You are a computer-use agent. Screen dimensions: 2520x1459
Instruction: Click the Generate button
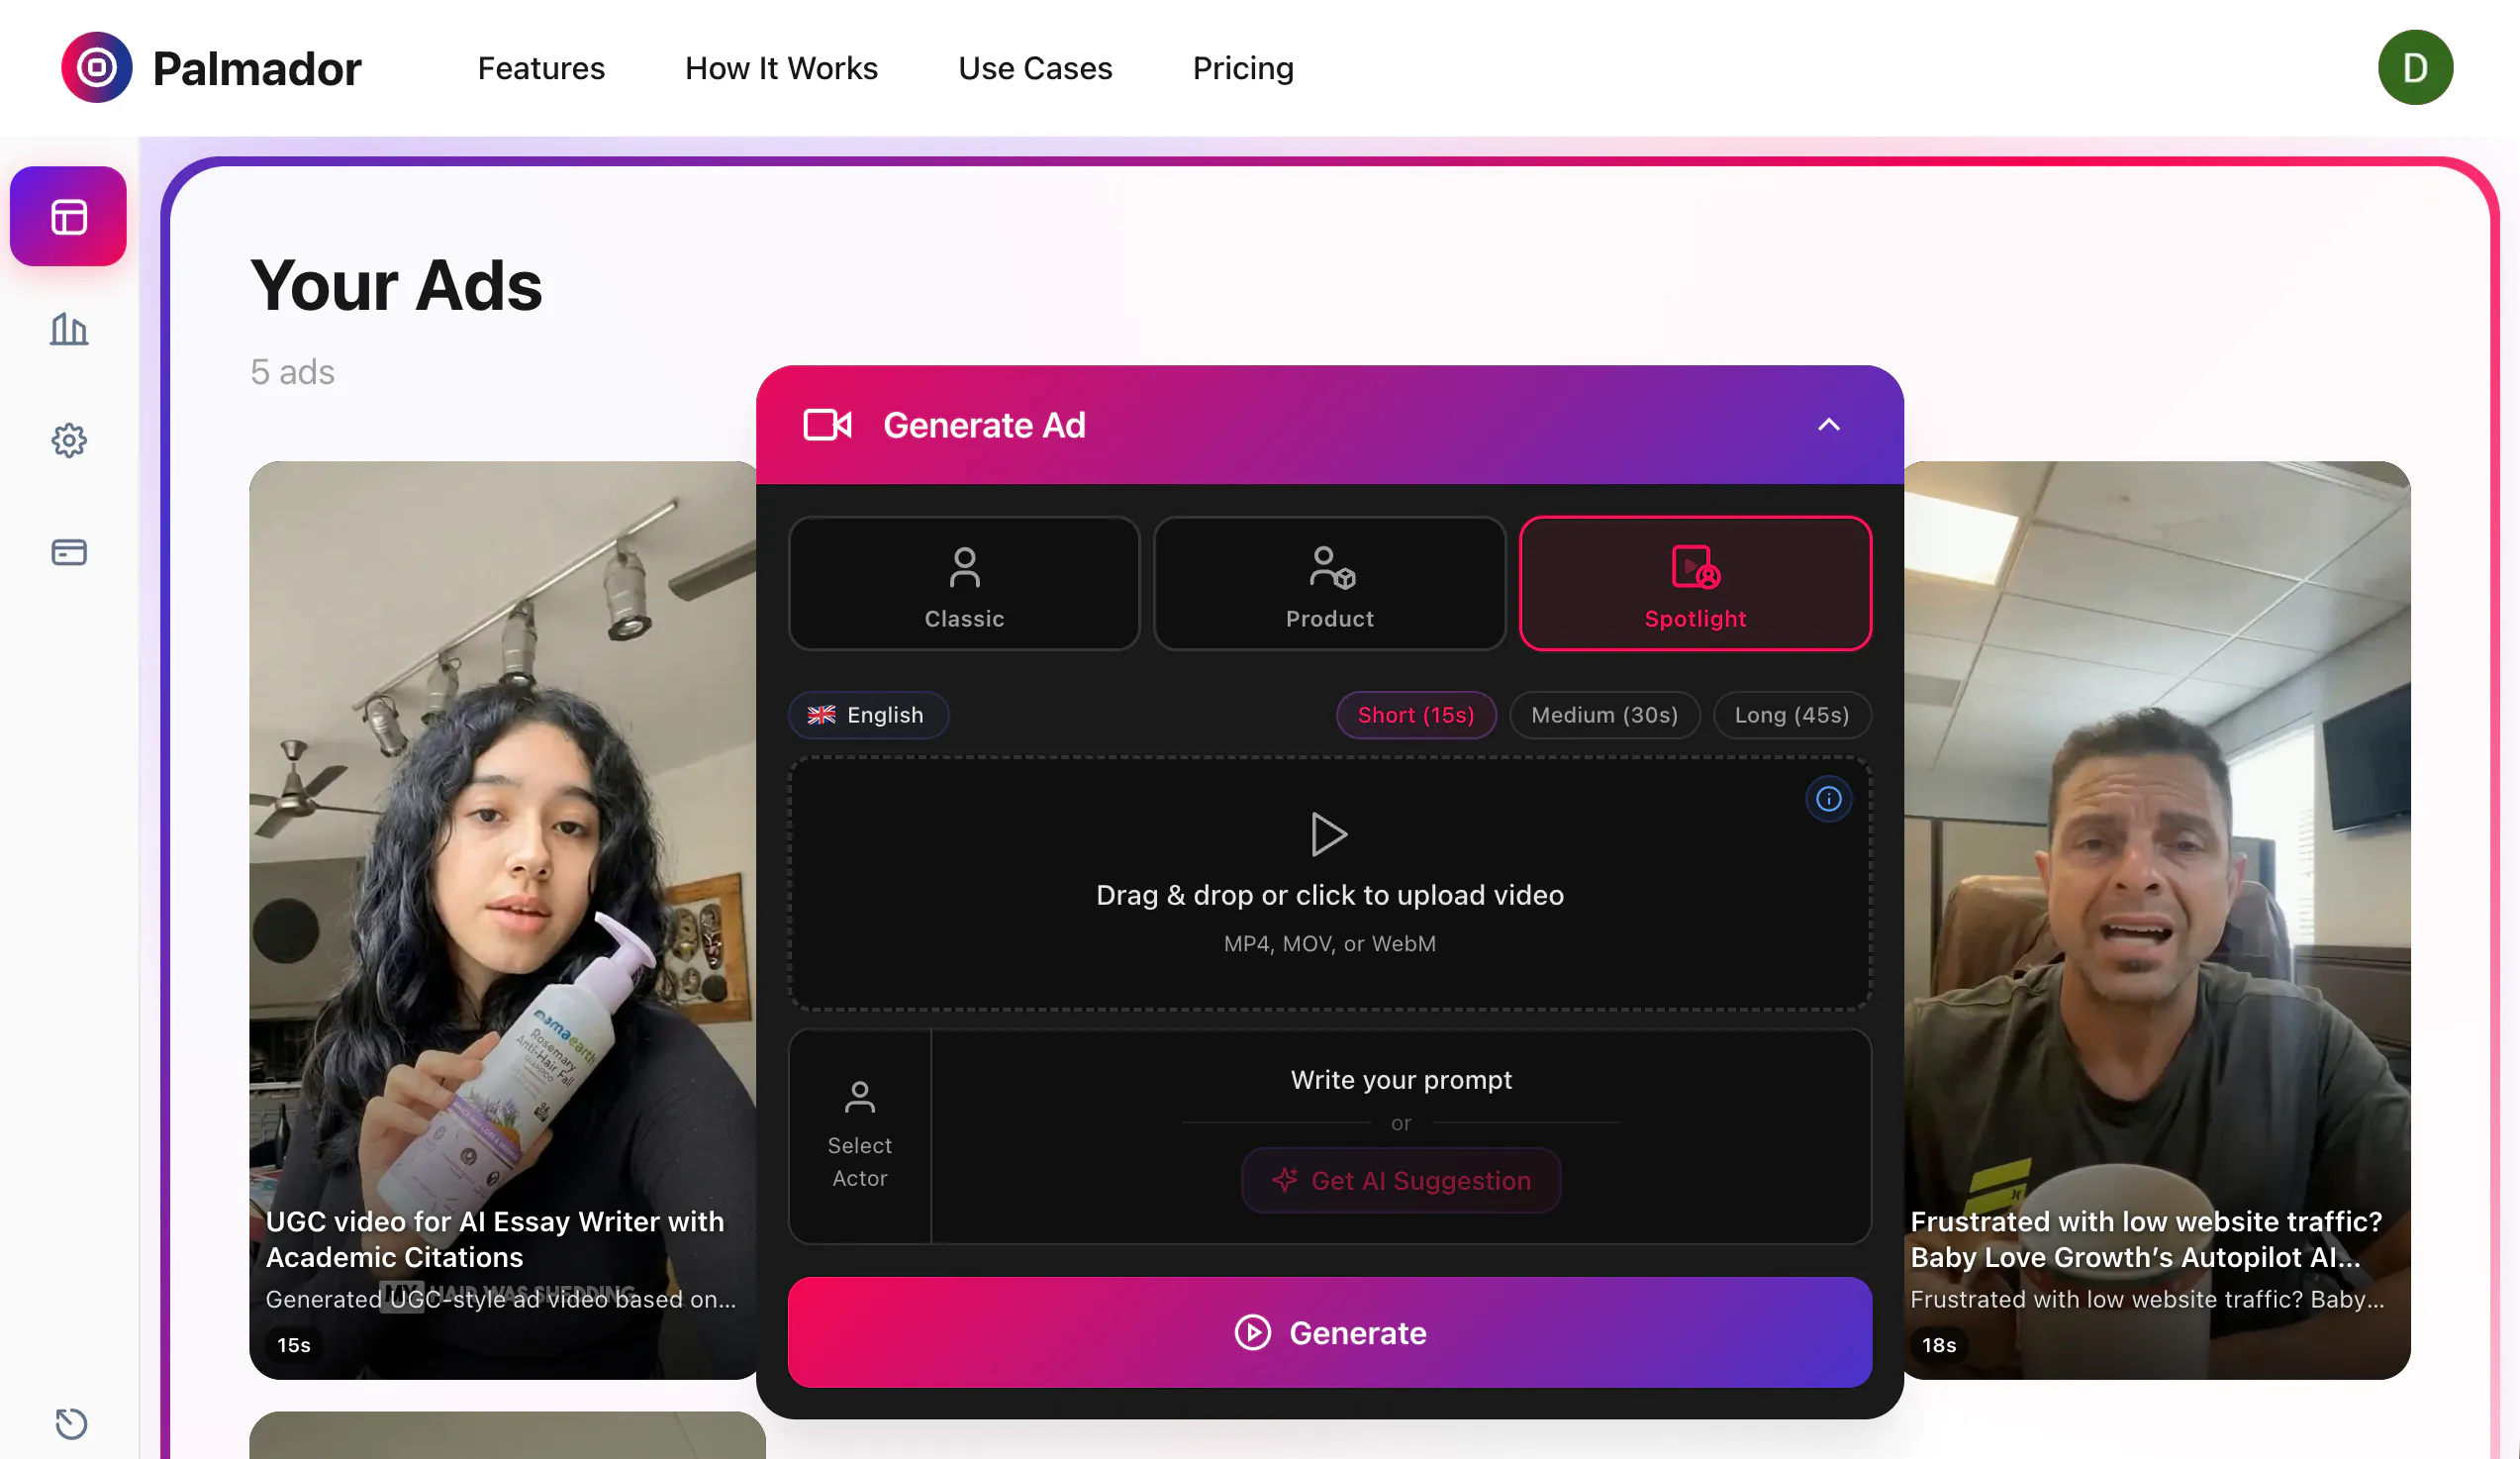point(1329,1332)
